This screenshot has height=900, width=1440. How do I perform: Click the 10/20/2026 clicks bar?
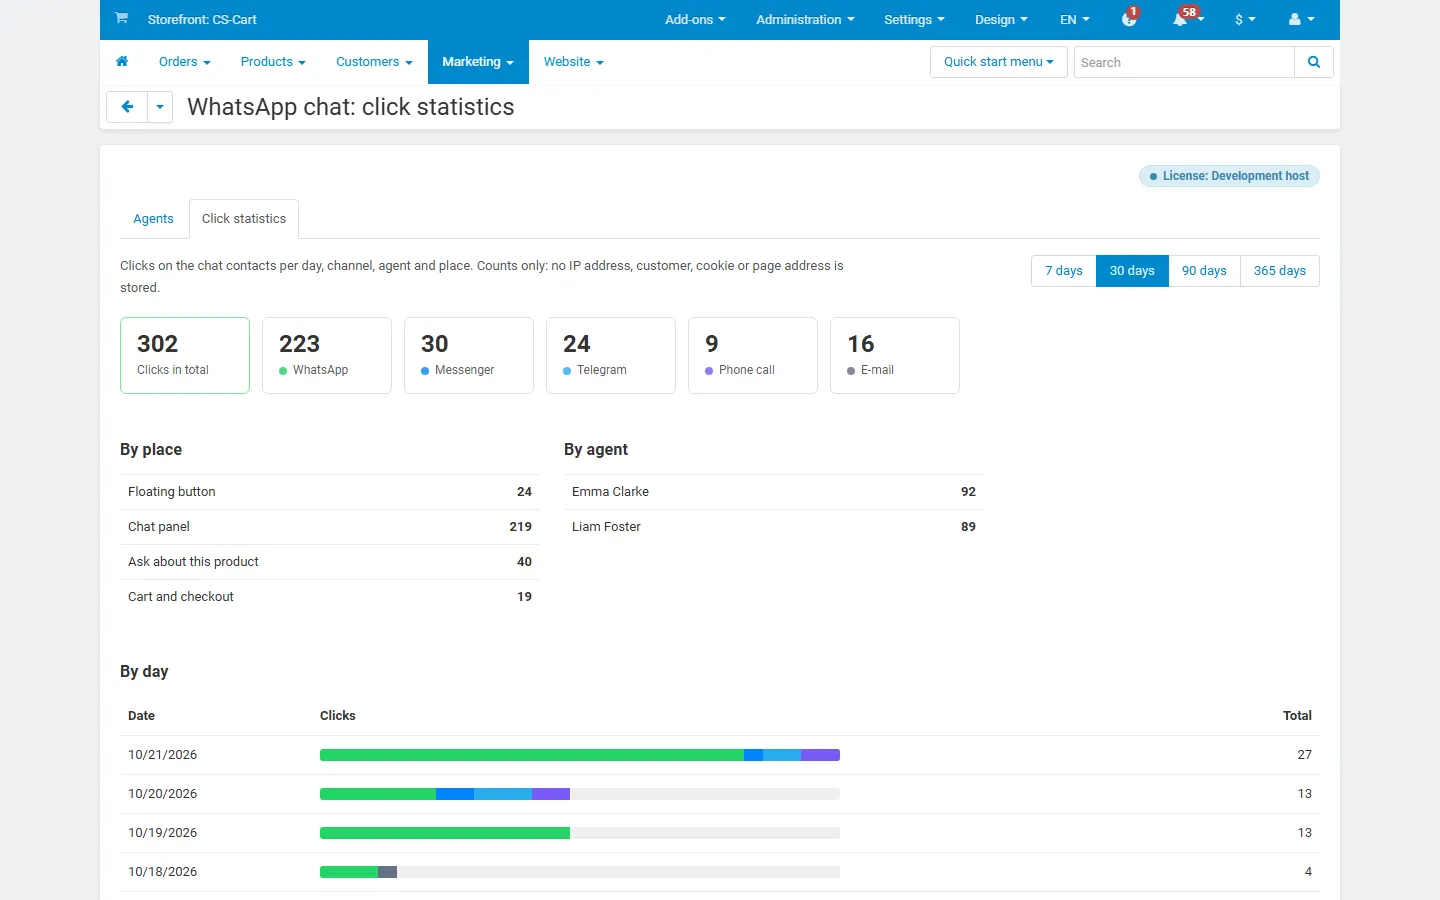580,794
